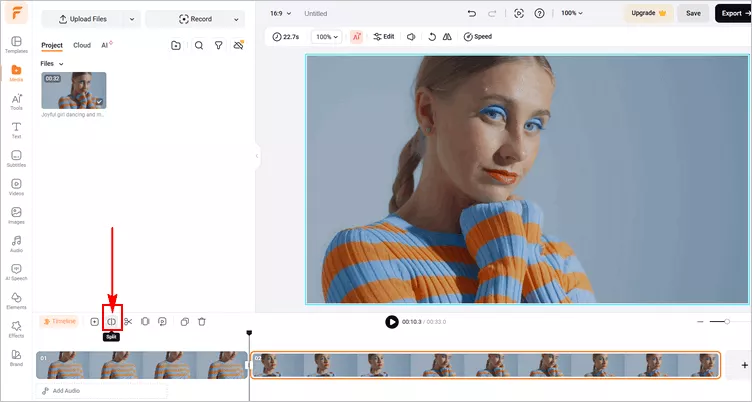Filter the media files list
This screenshot has width=752, height=402.
pos(218,45)
